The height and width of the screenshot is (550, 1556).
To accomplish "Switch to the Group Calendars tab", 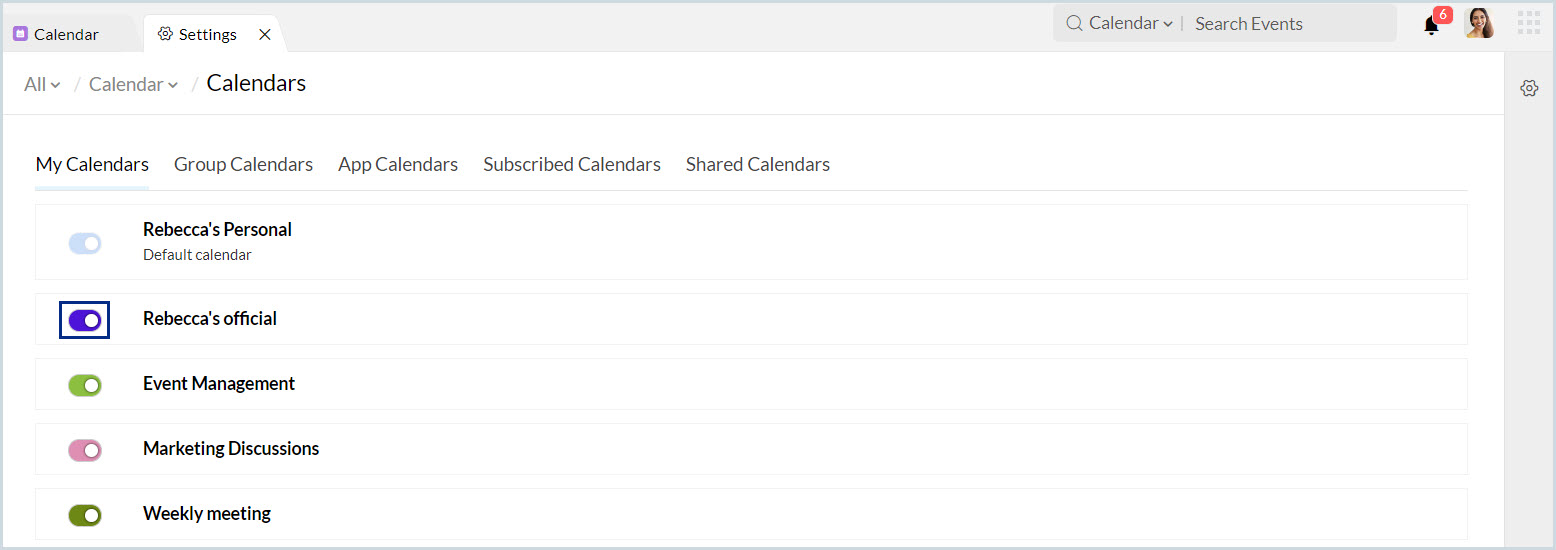I will click(243, 165).
